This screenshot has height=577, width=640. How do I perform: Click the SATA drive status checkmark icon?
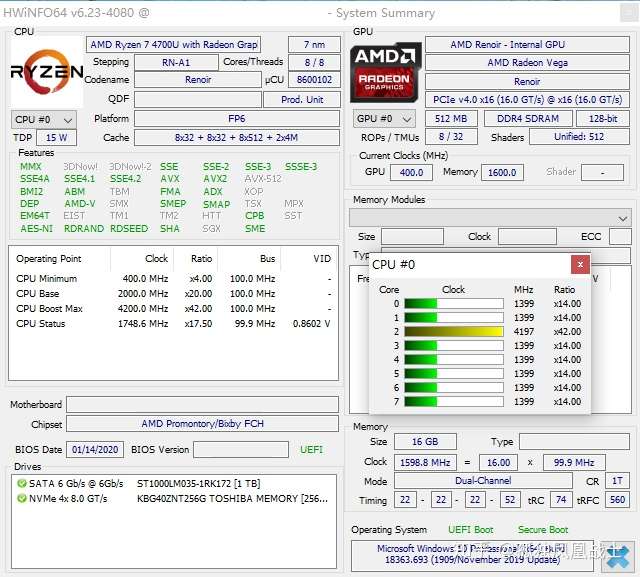(x=22, y=484)
